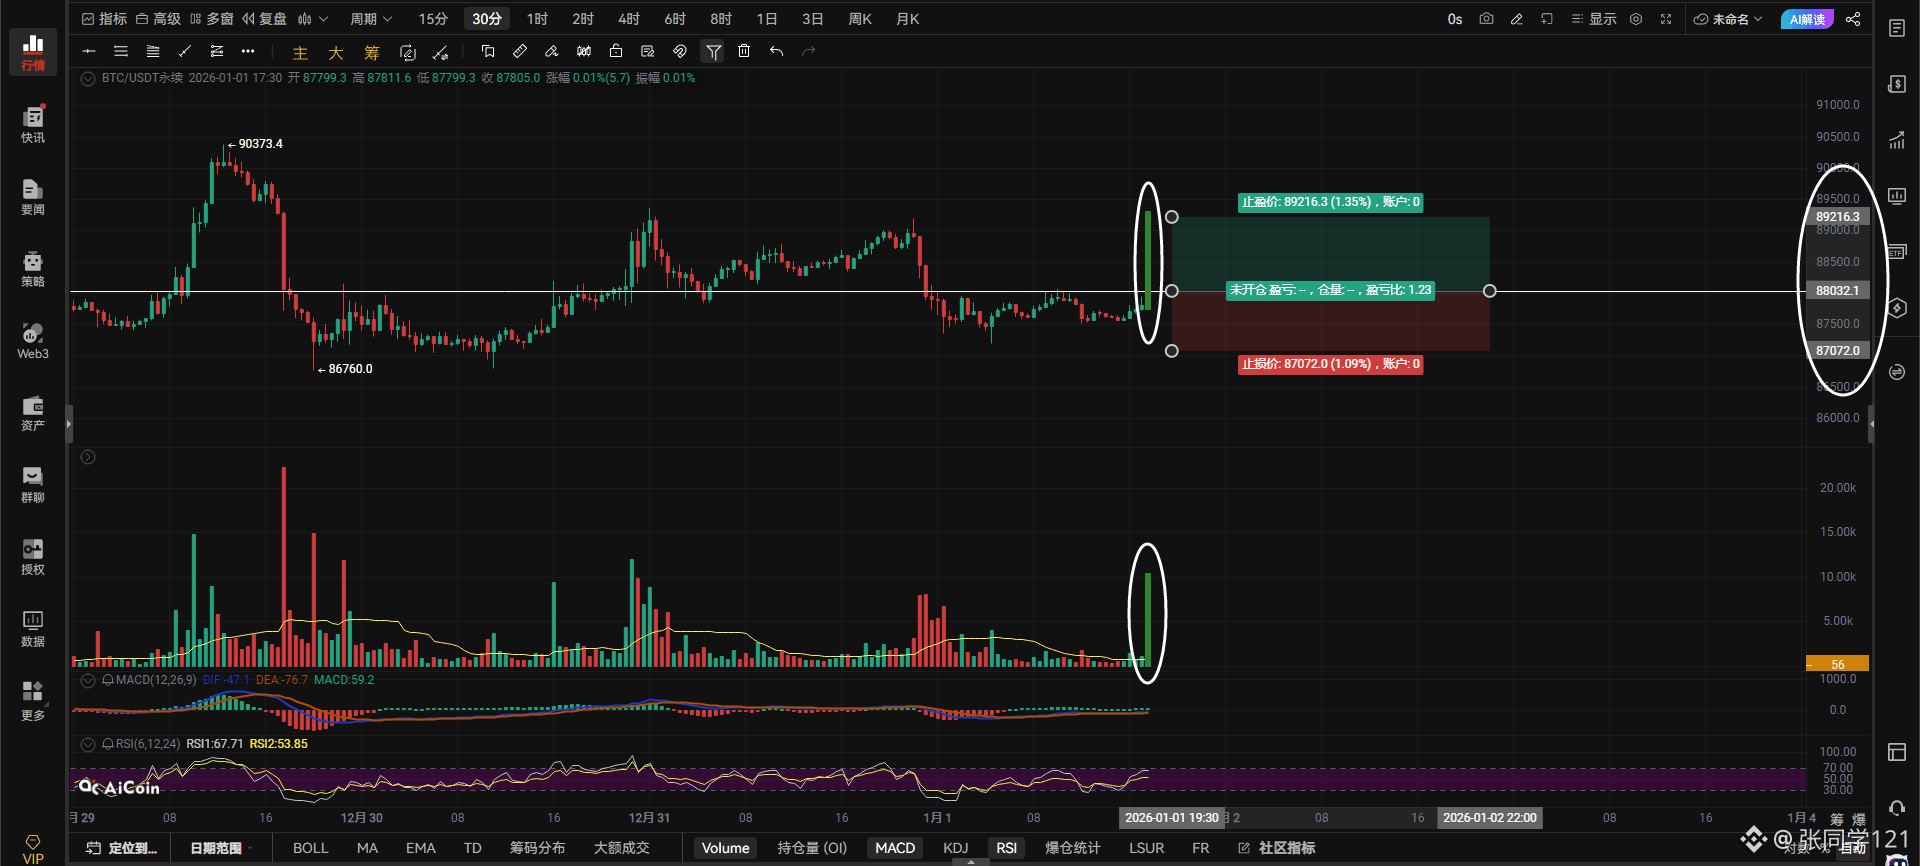Open candlestick chart type dropdown
This screenshot has width=1920, height=866.
[312, 19]
